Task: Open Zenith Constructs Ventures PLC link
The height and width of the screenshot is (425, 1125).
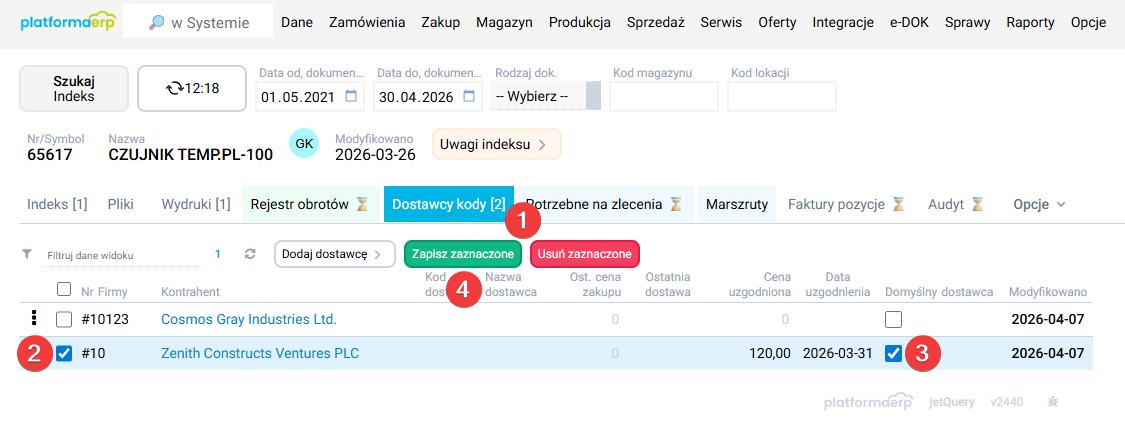Action: pyautogui.click(x=260, y=353)
